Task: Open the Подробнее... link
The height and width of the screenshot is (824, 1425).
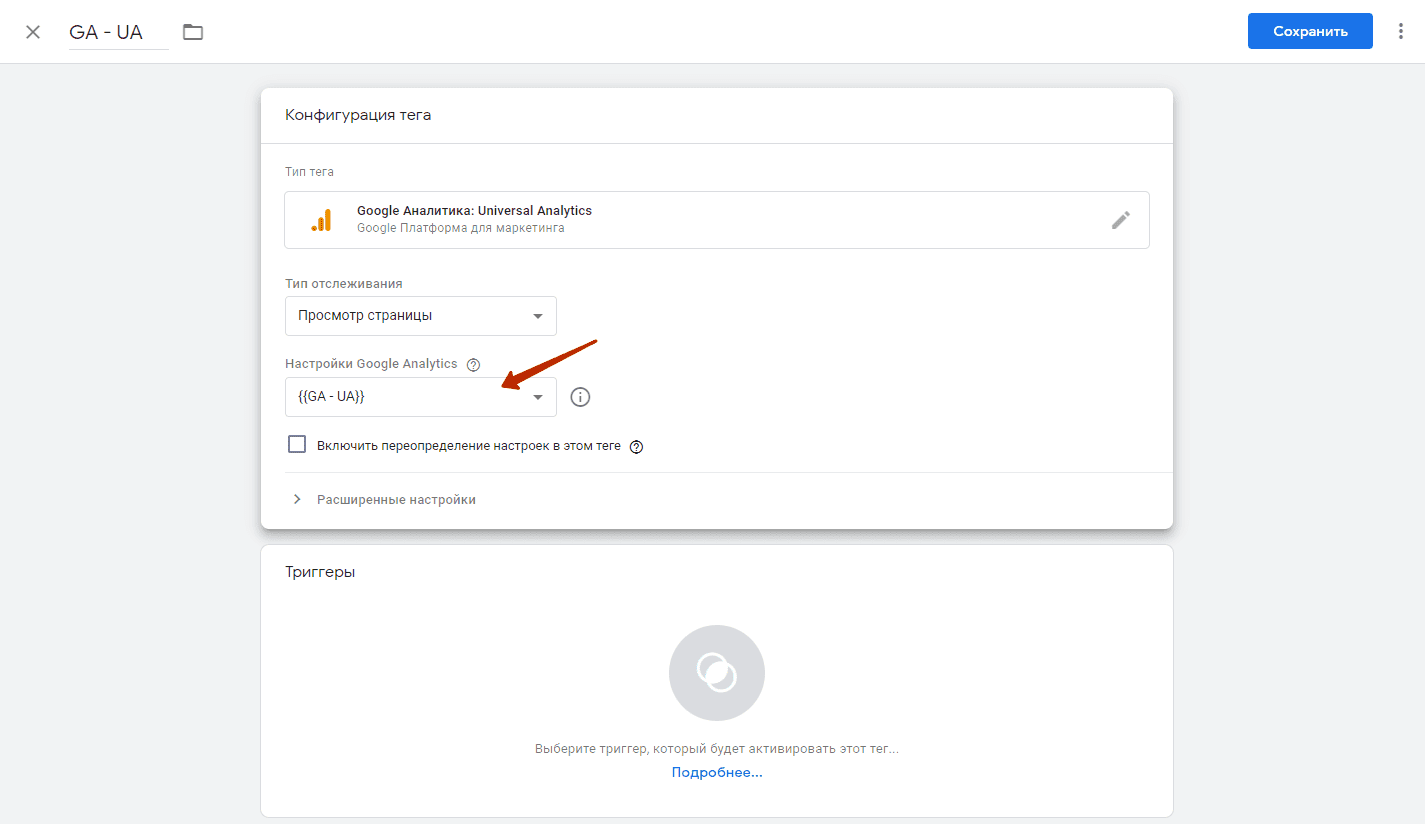Action: tap(717, 772)
